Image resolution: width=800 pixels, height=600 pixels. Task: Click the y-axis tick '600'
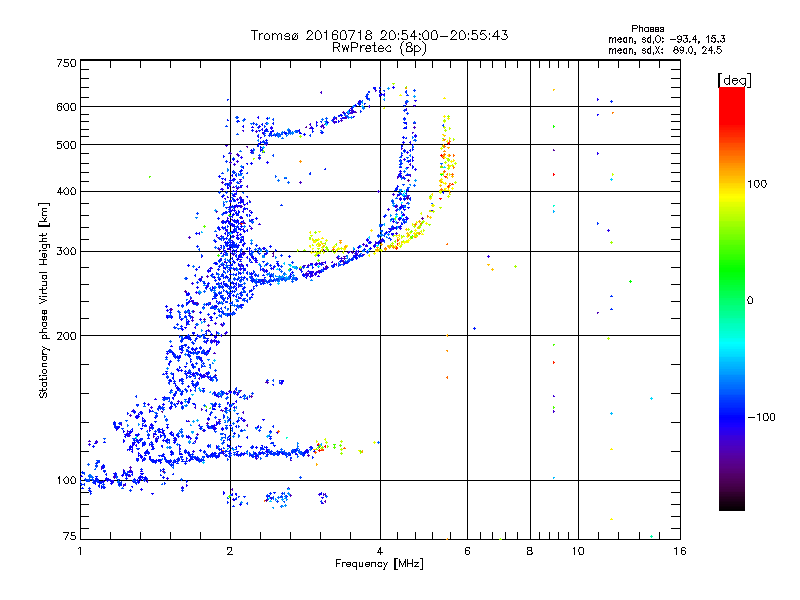pyautogui.click(x=66, y=107)
